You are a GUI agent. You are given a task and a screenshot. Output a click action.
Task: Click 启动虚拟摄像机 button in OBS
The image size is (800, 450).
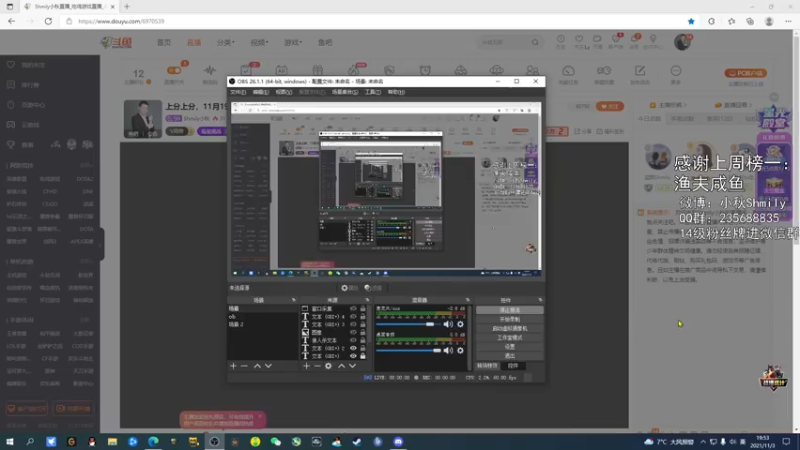[x=510, y=329]
